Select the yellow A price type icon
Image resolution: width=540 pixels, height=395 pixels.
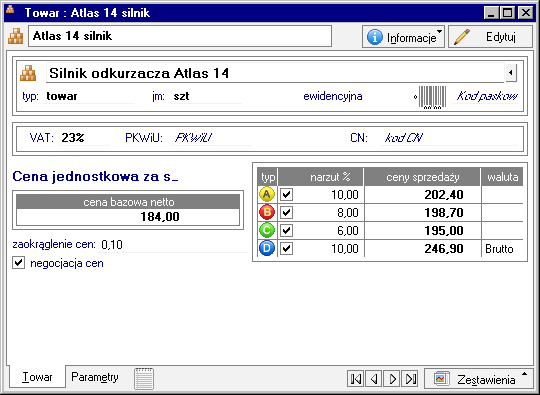pyautogui.click(x=267, y=194)
